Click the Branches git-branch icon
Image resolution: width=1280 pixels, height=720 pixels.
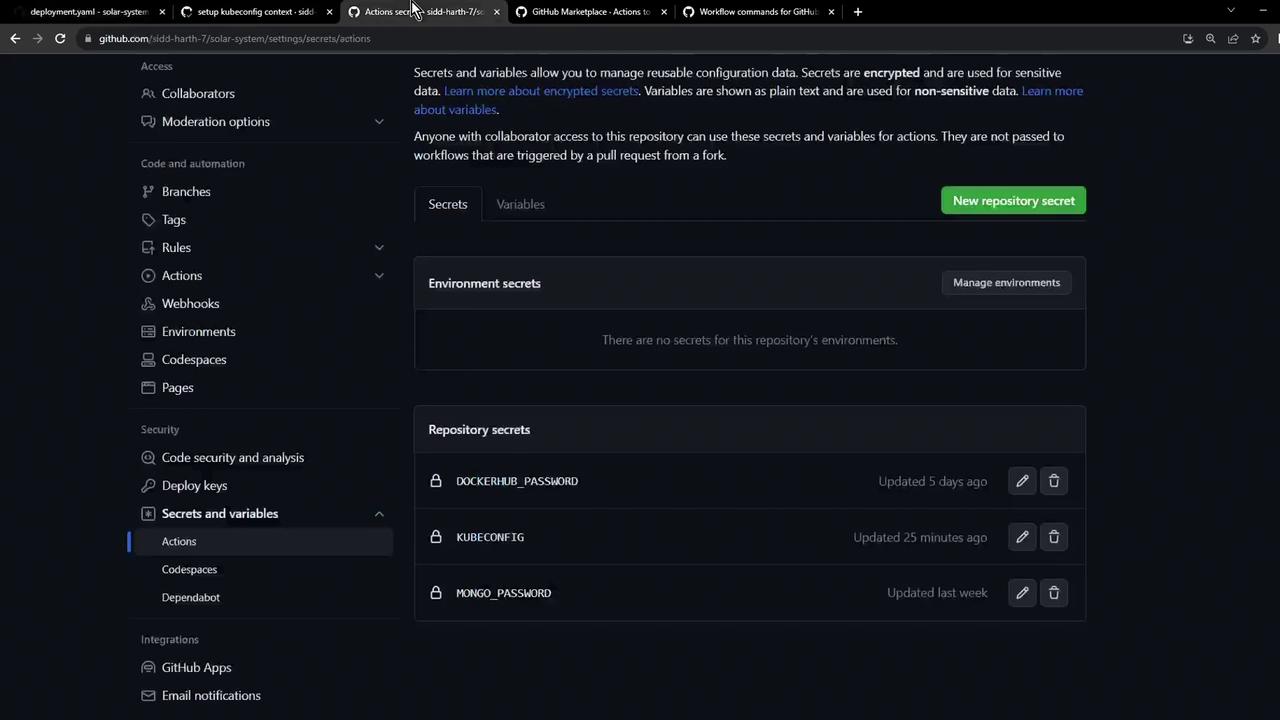(148, 192)
